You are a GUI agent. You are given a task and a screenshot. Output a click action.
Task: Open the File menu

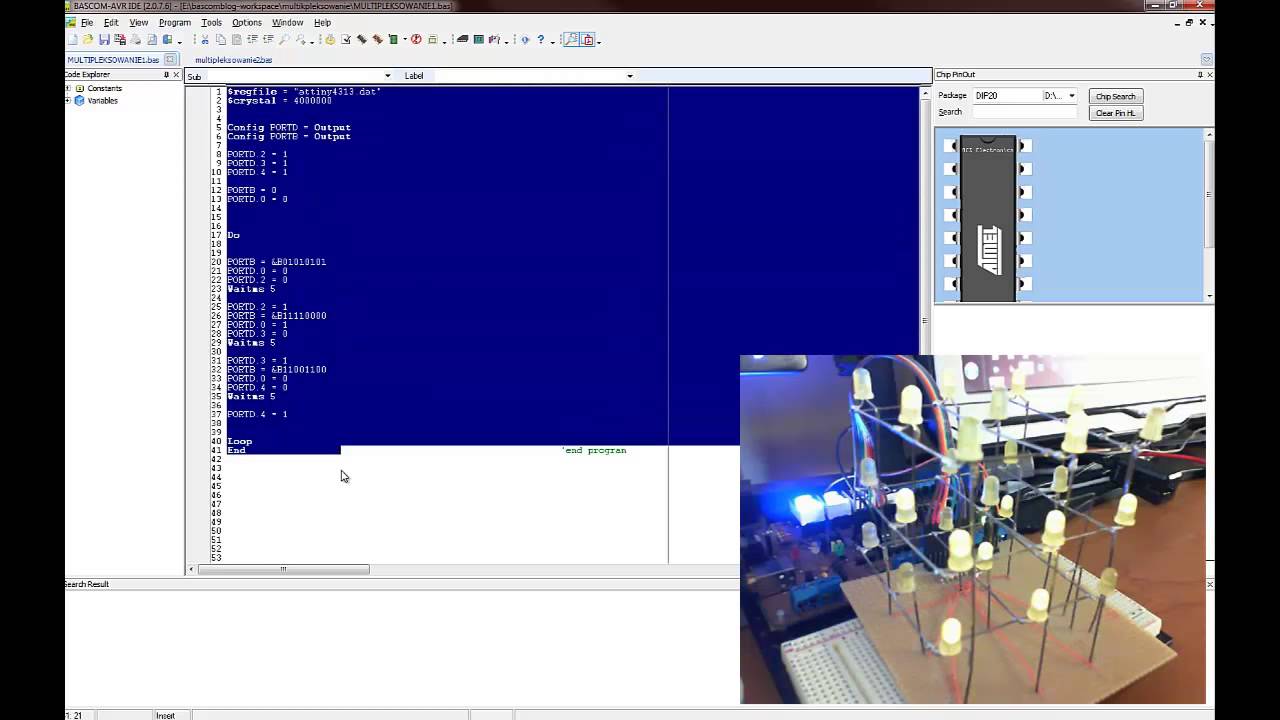pos(87,22)
